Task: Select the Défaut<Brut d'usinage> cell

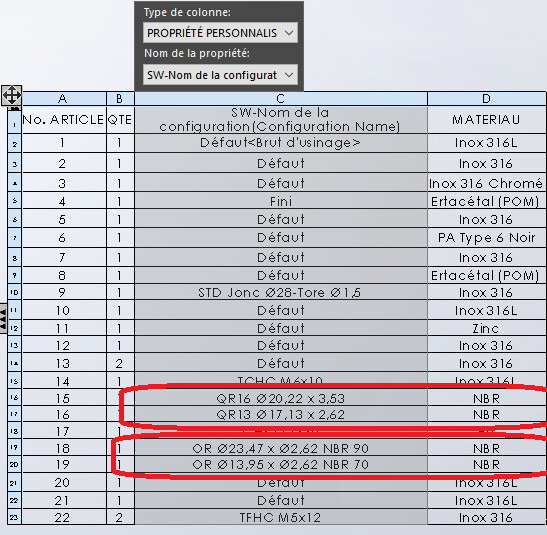Action: (x=281, y=143)
